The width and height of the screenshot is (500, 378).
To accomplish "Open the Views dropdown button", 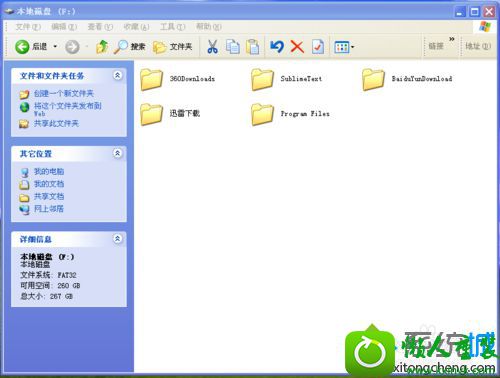I will coord(344,47).
